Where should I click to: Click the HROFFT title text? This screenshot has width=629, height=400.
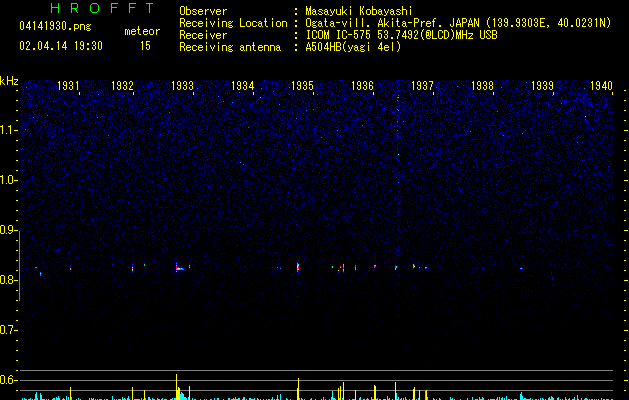pyautogui.click(x=102, y=8)
